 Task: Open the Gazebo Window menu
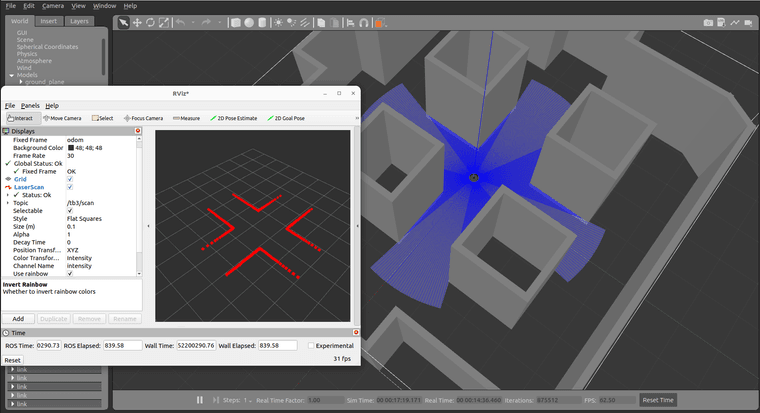pos(104,6)
